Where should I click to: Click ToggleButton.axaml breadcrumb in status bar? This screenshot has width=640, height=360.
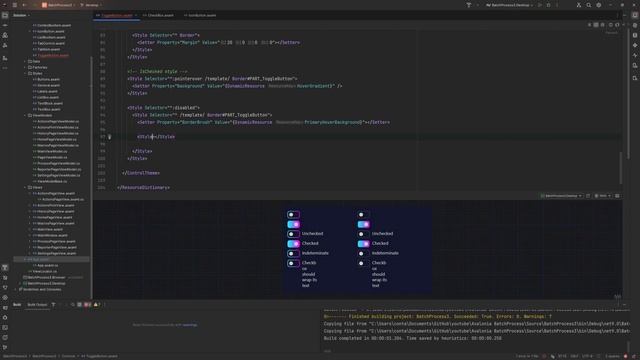tap(99, 356)
